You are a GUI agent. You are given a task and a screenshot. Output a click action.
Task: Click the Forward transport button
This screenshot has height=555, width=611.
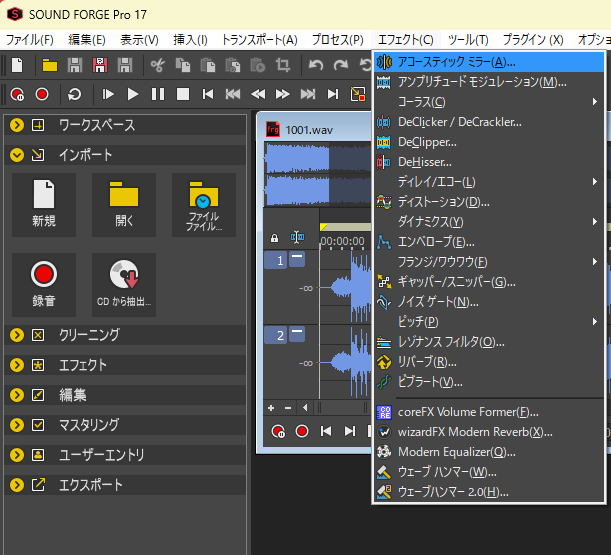(x=283, y=94)
